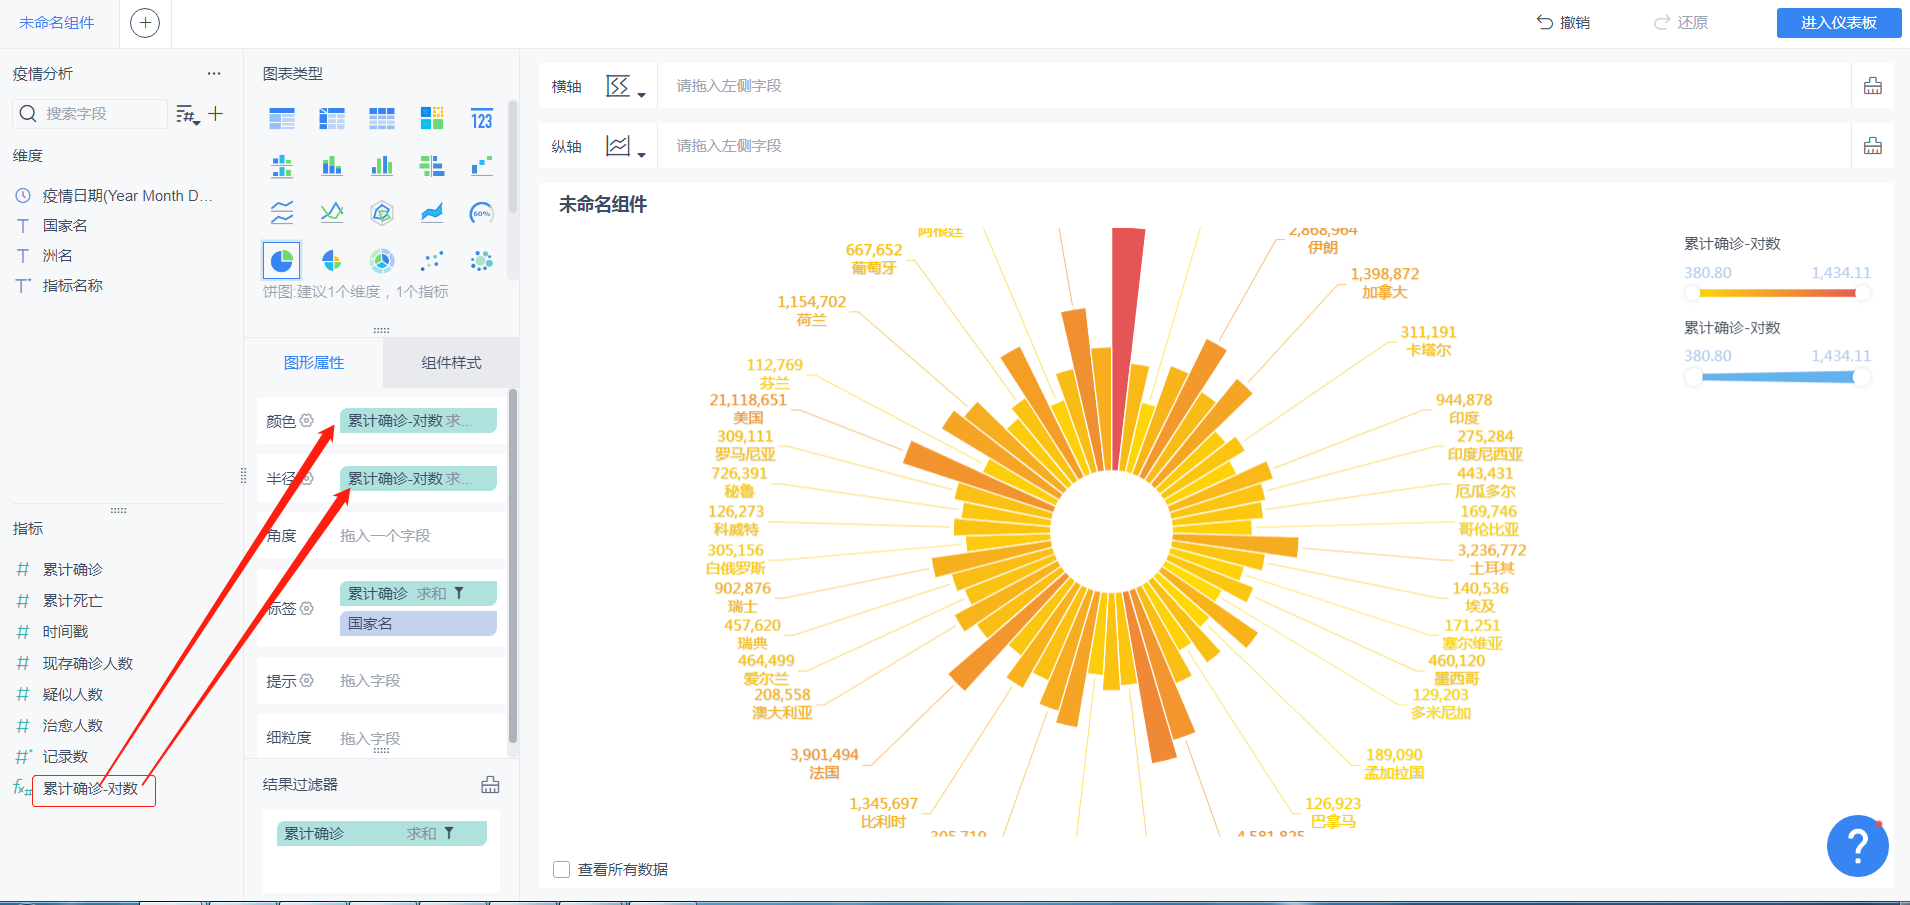Switch to the 图形属性 tab
Viewport: 1910px width, 905px height.
coord(314,363)
